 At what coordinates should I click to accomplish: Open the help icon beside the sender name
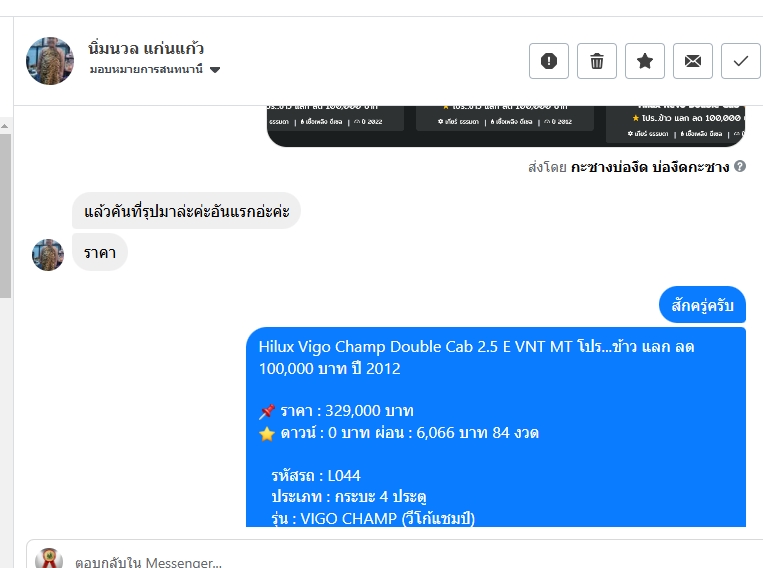click(x=740, y=166)
